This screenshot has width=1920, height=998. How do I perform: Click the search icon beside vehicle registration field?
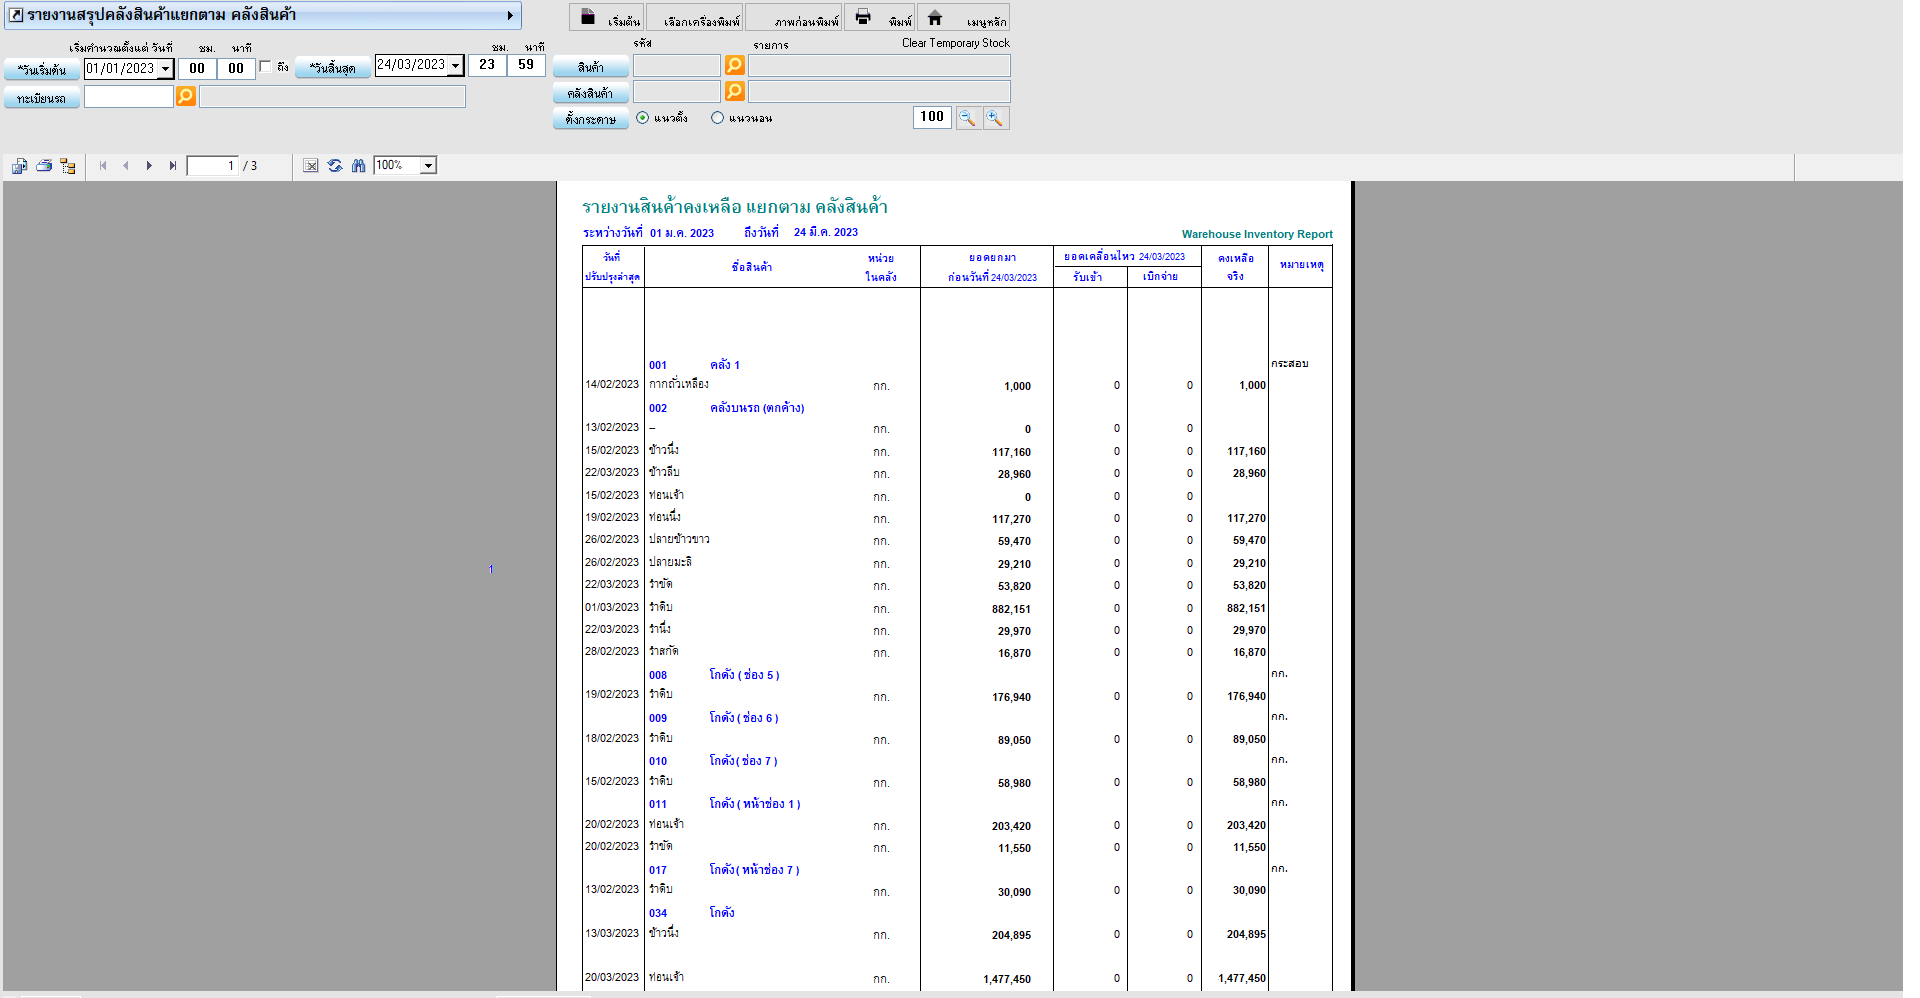[185, 96]
